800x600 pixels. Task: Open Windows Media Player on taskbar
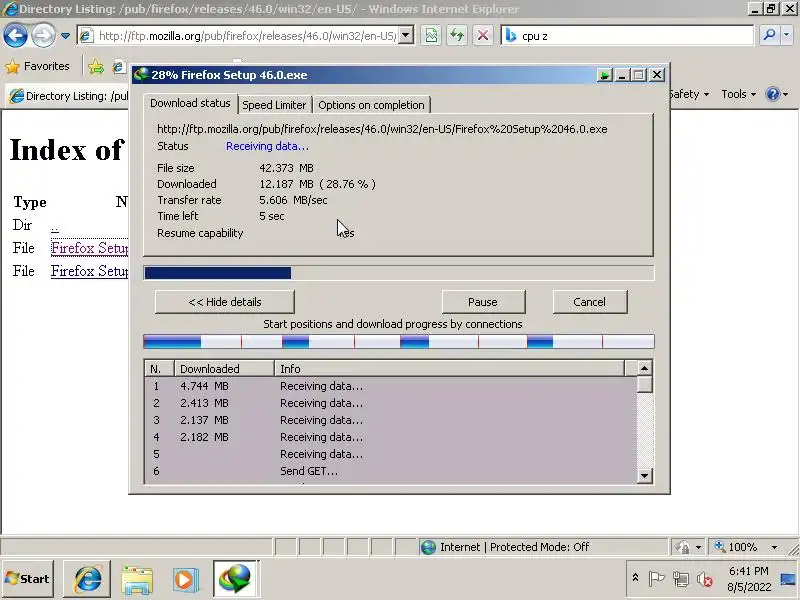click(185, 579)
